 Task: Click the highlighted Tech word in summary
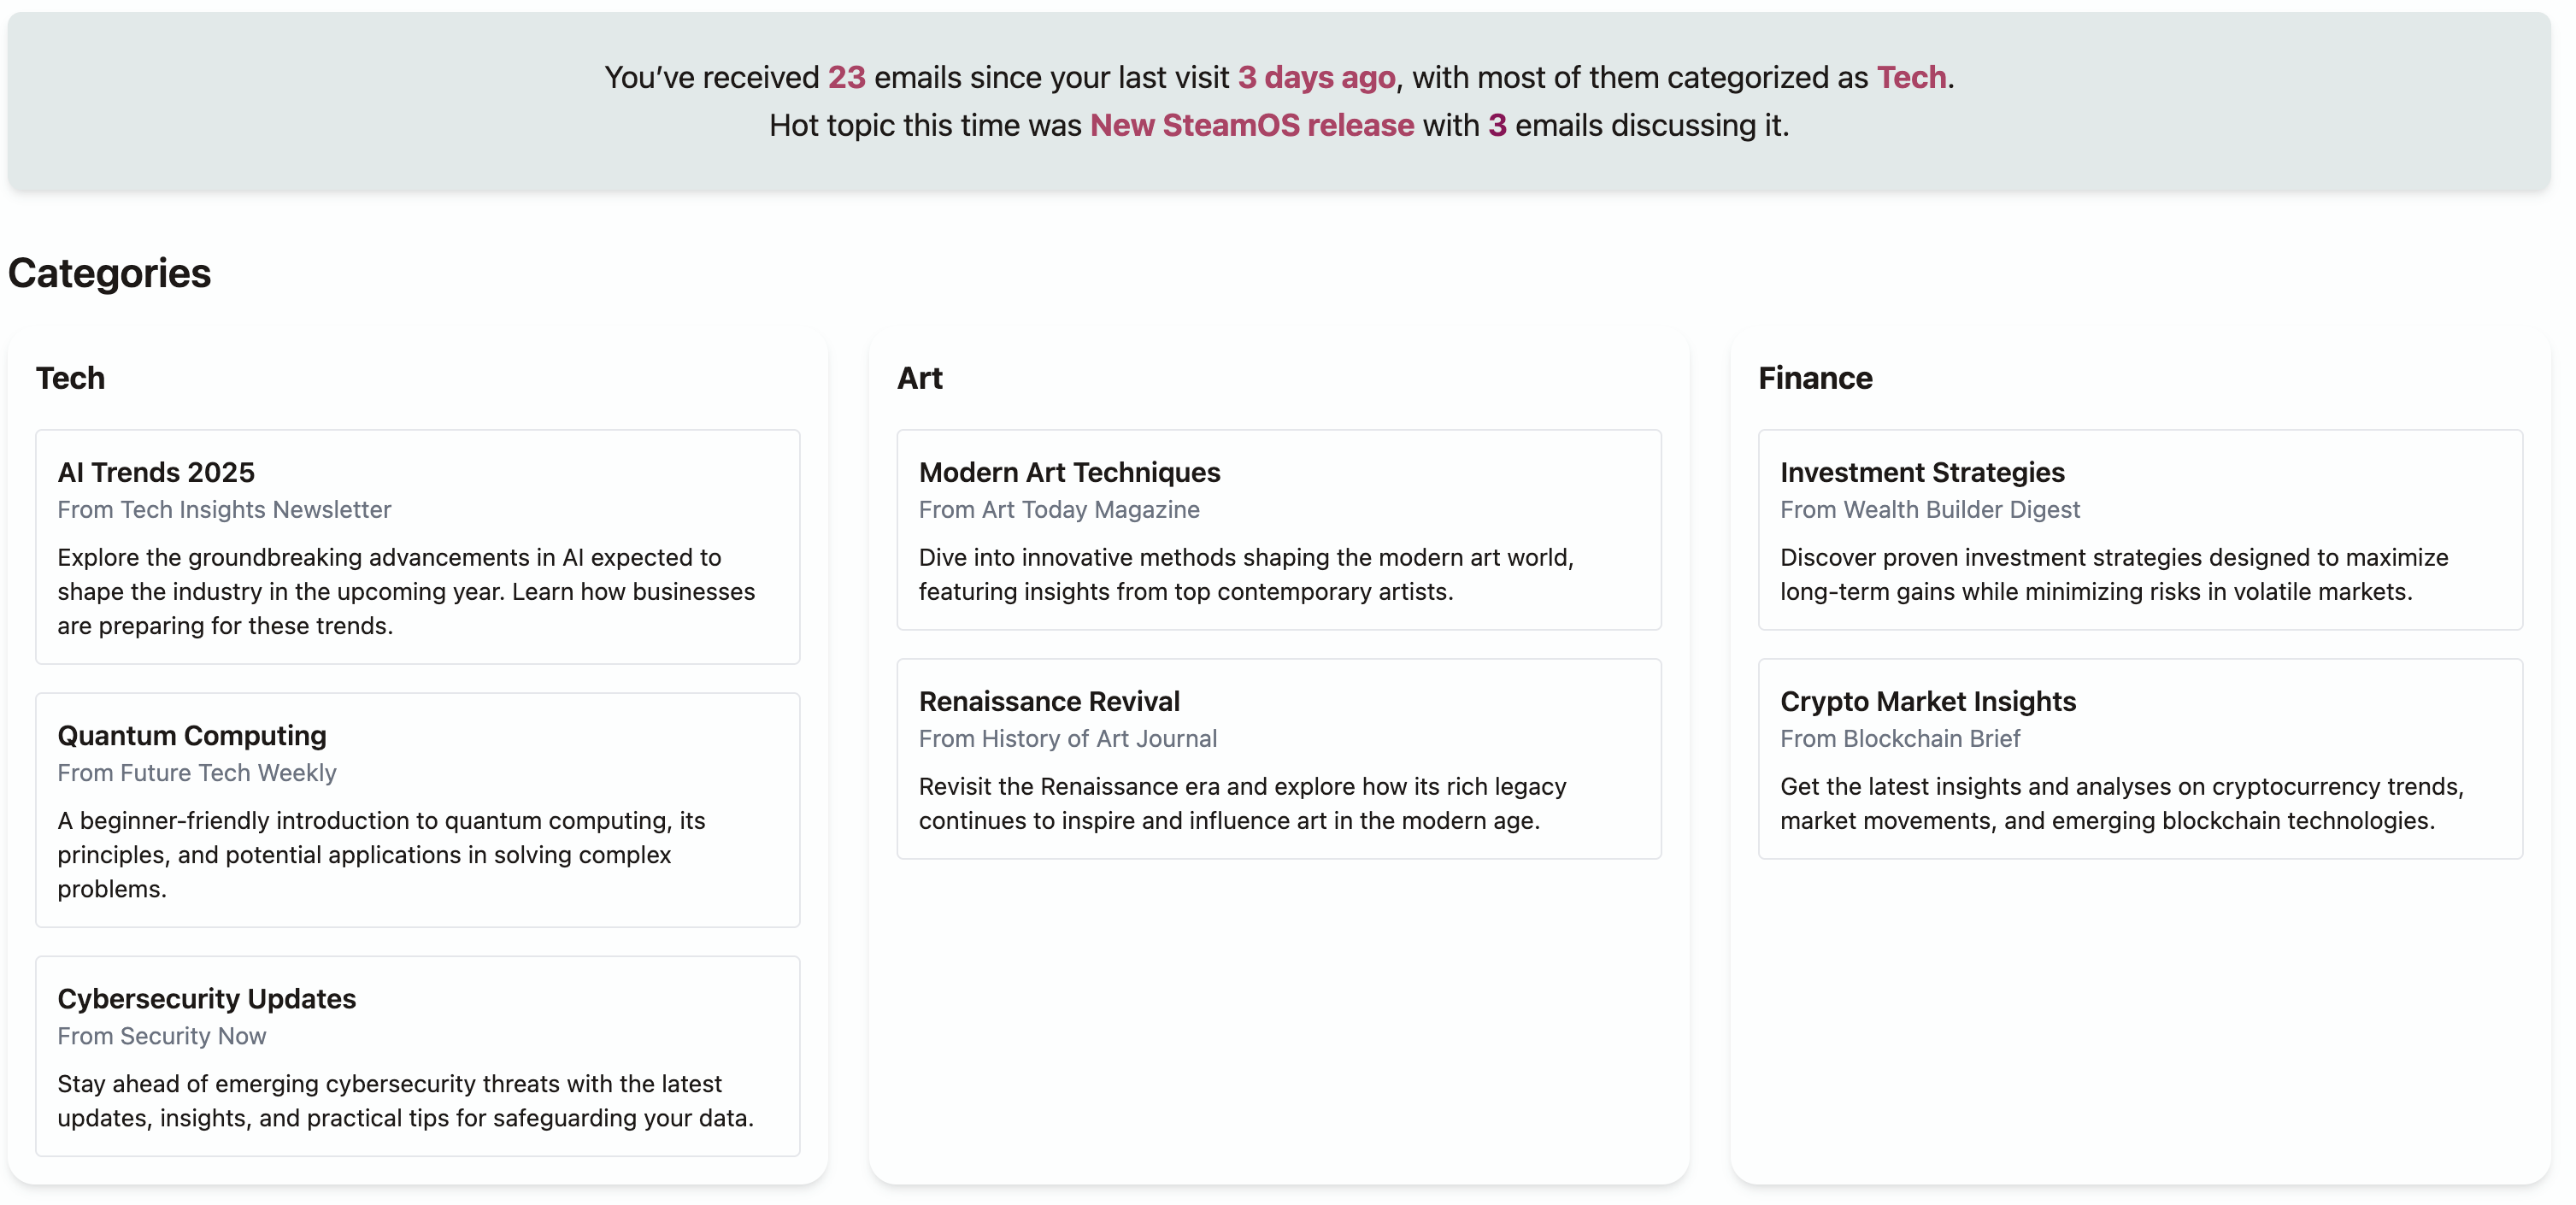coord(1911,77)
